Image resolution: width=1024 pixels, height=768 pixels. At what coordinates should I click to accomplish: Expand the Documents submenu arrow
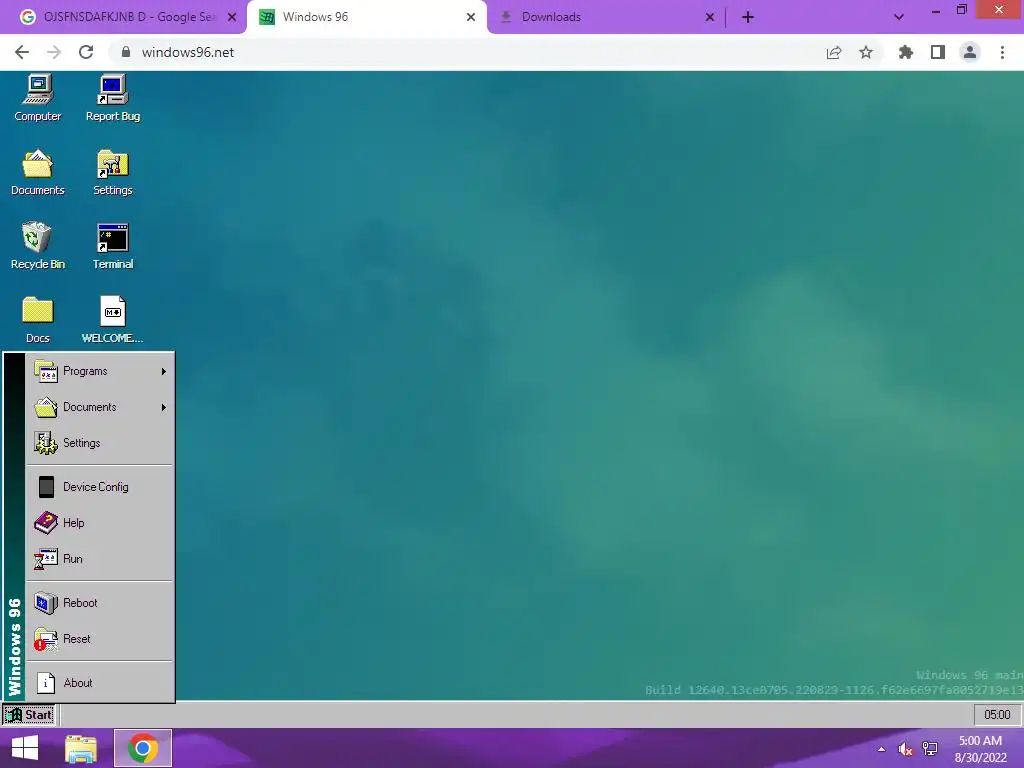pyautogui.click(x=163, y=408)
